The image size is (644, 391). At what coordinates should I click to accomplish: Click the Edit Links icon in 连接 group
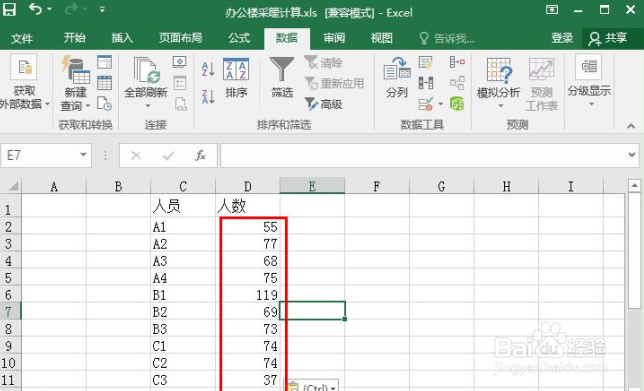[x=180, y=104]
